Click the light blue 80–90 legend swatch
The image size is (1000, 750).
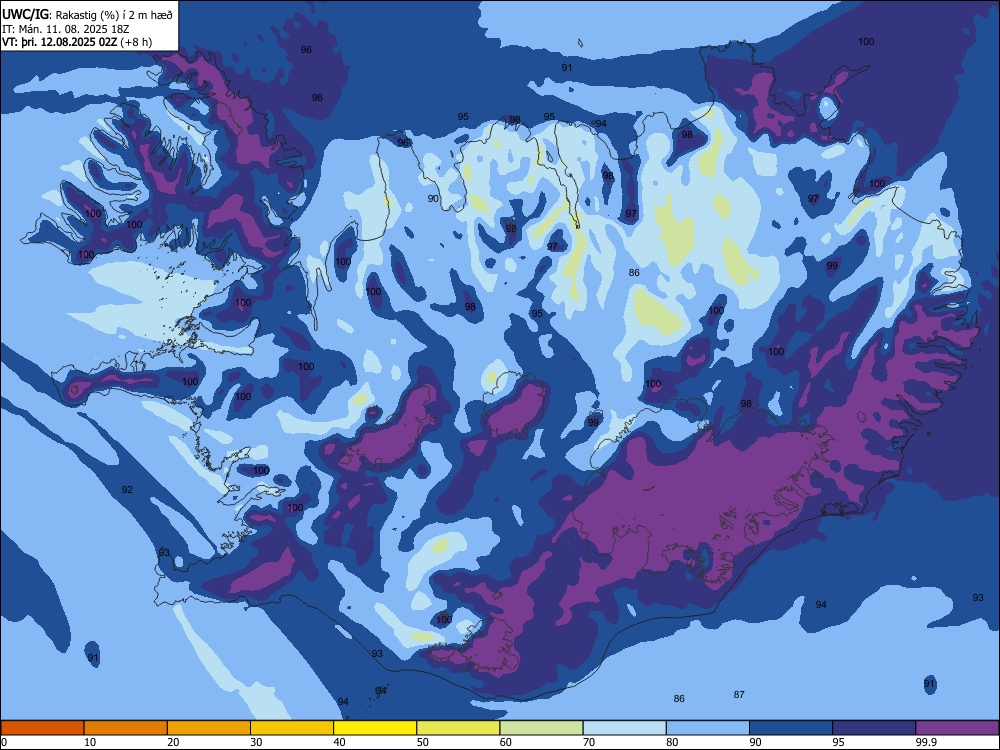pyautogui.click(x=708, y=728)
